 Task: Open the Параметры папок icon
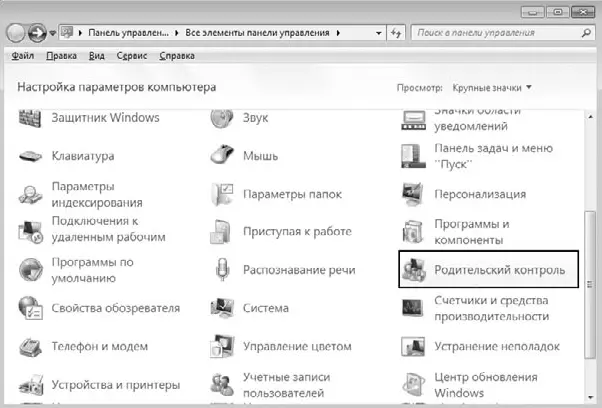tap(222, 194)
